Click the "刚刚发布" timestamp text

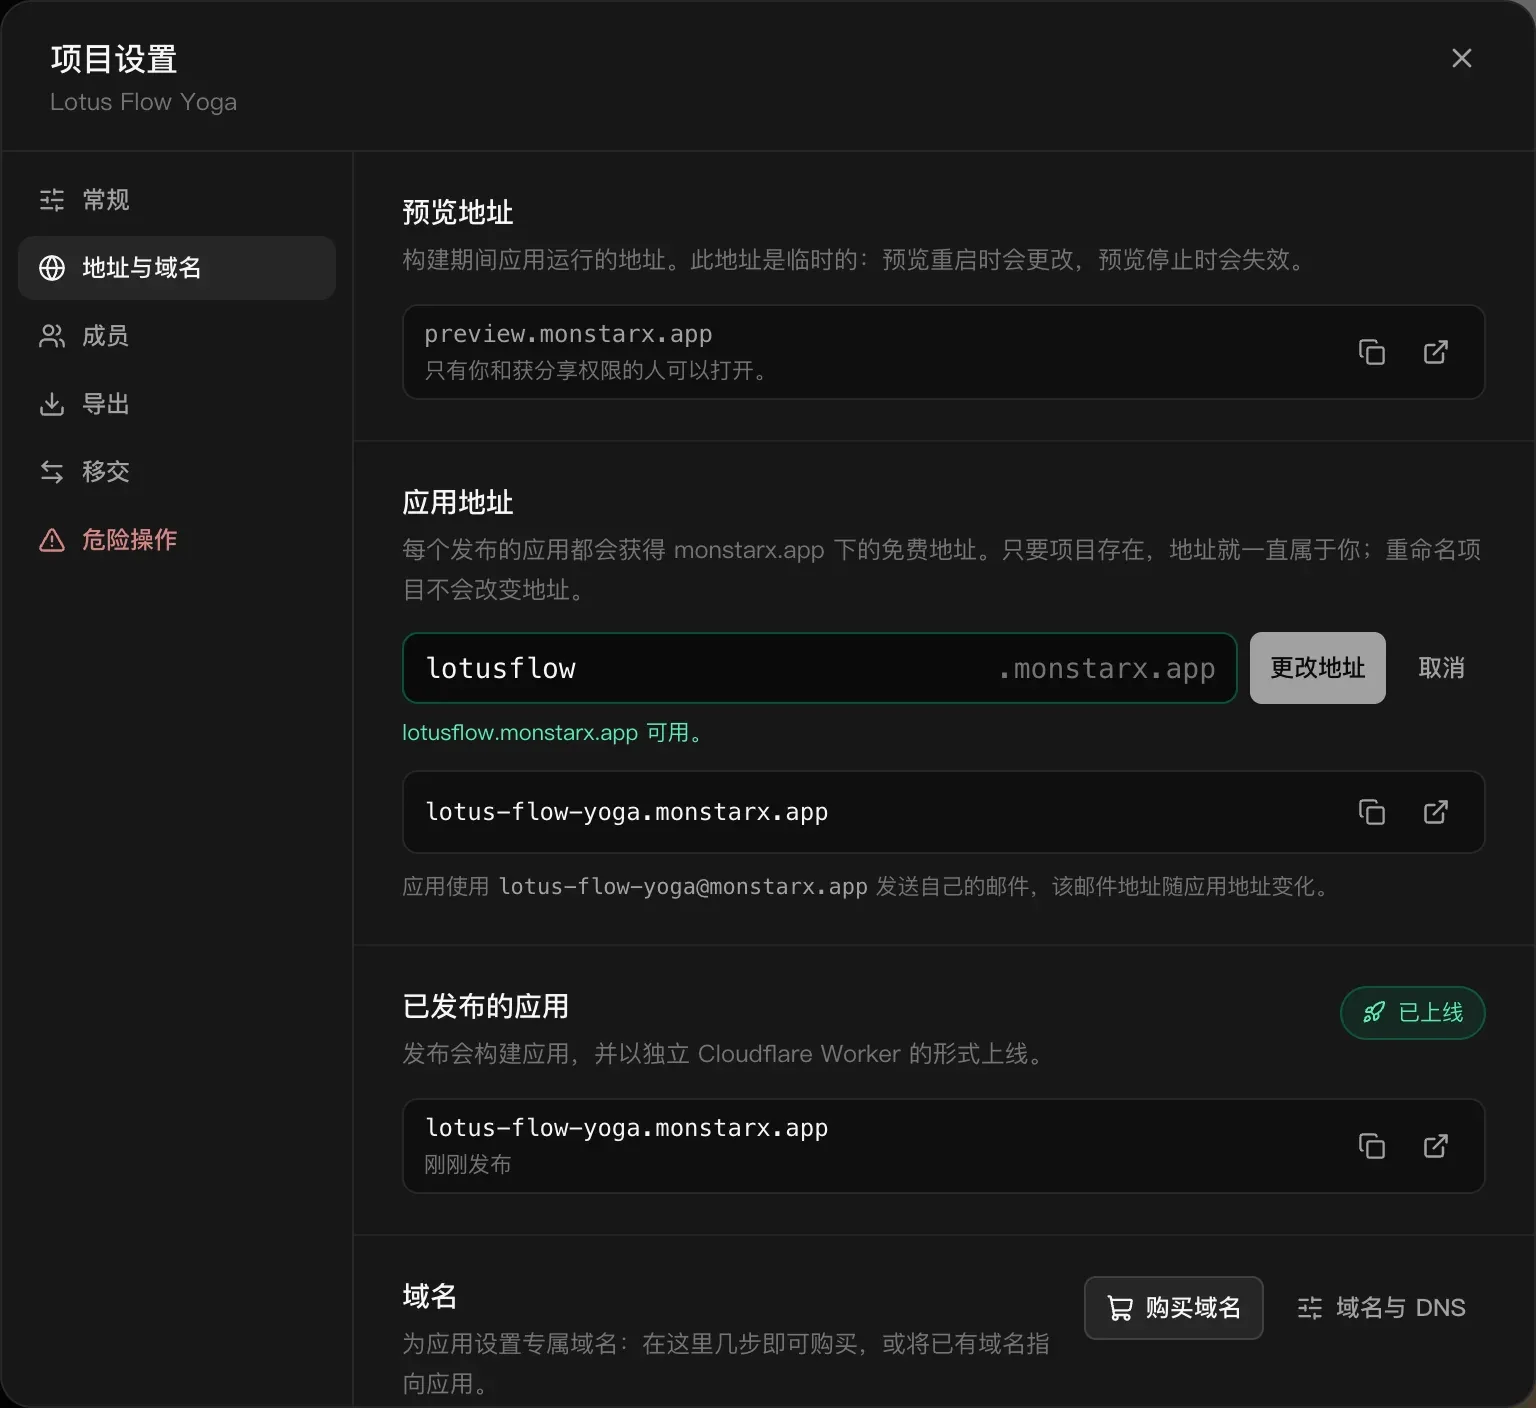point(468,1164)
